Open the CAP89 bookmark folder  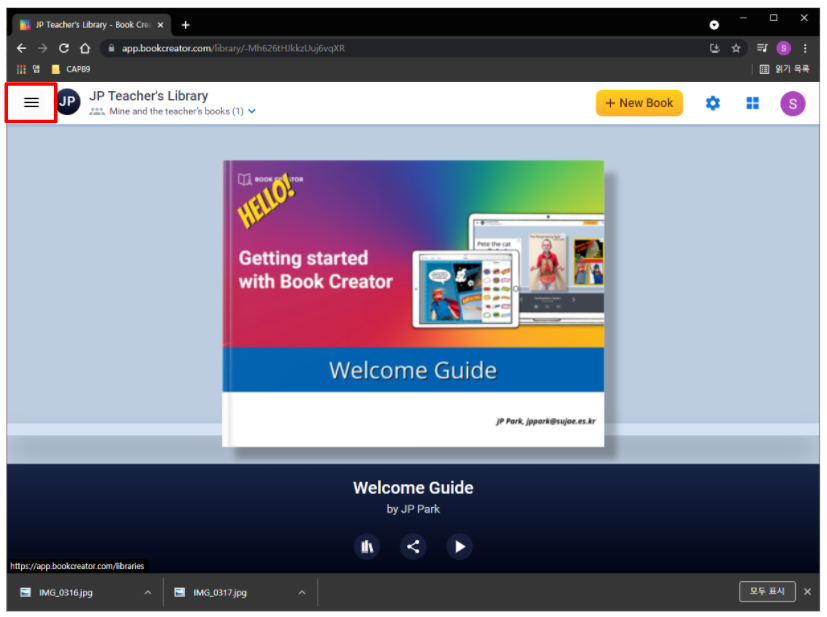71,69
